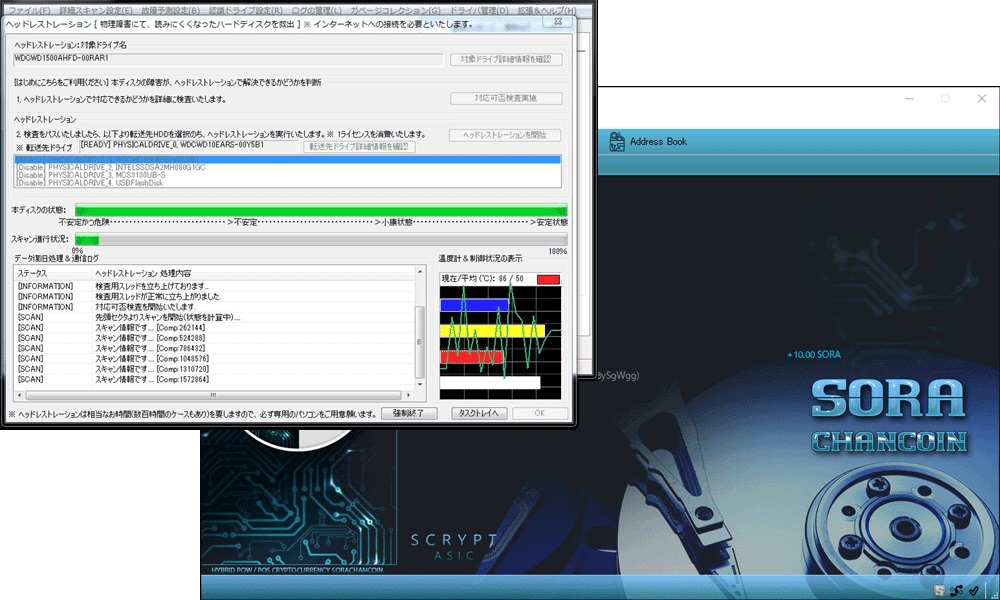This screenshot has height=600, width=1000.
Task: Click the log scrollbar up arrow
Action: pos(420,272)
